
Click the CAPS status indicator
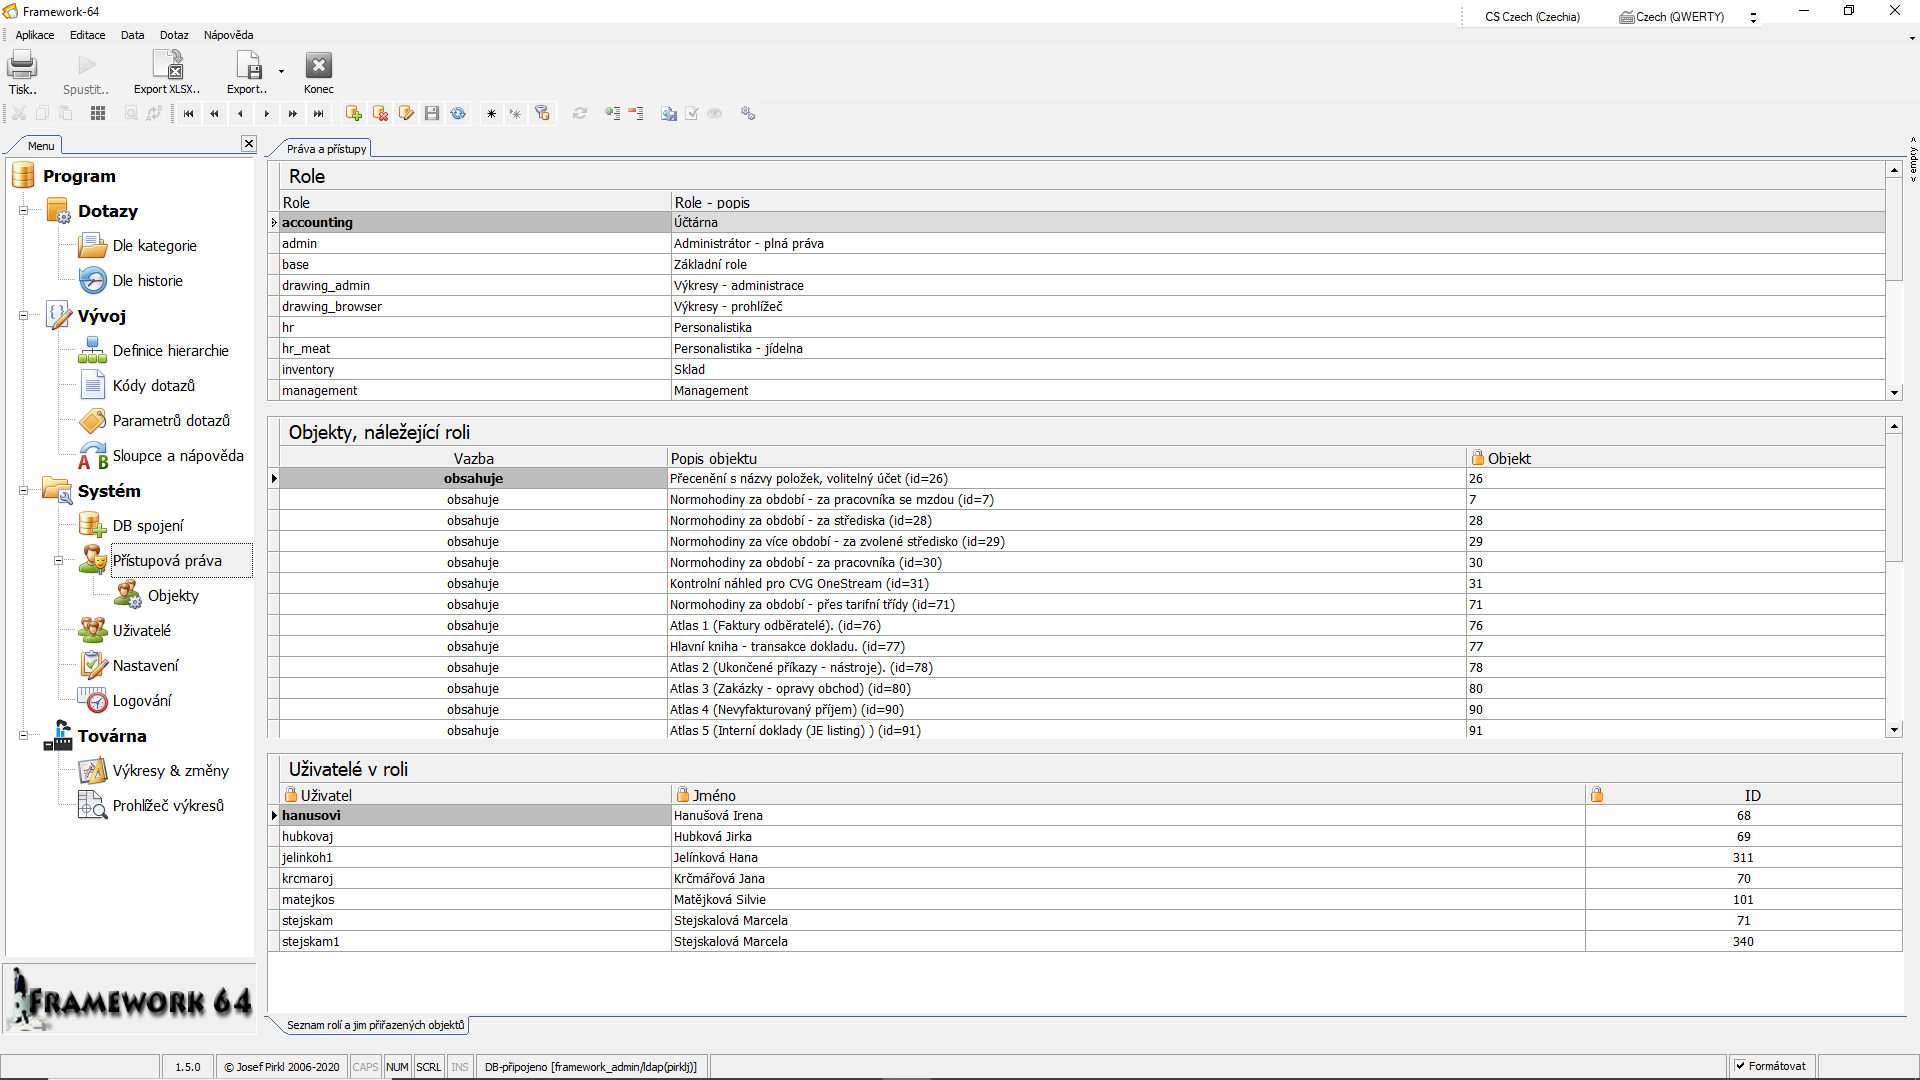coord(365,1067)
